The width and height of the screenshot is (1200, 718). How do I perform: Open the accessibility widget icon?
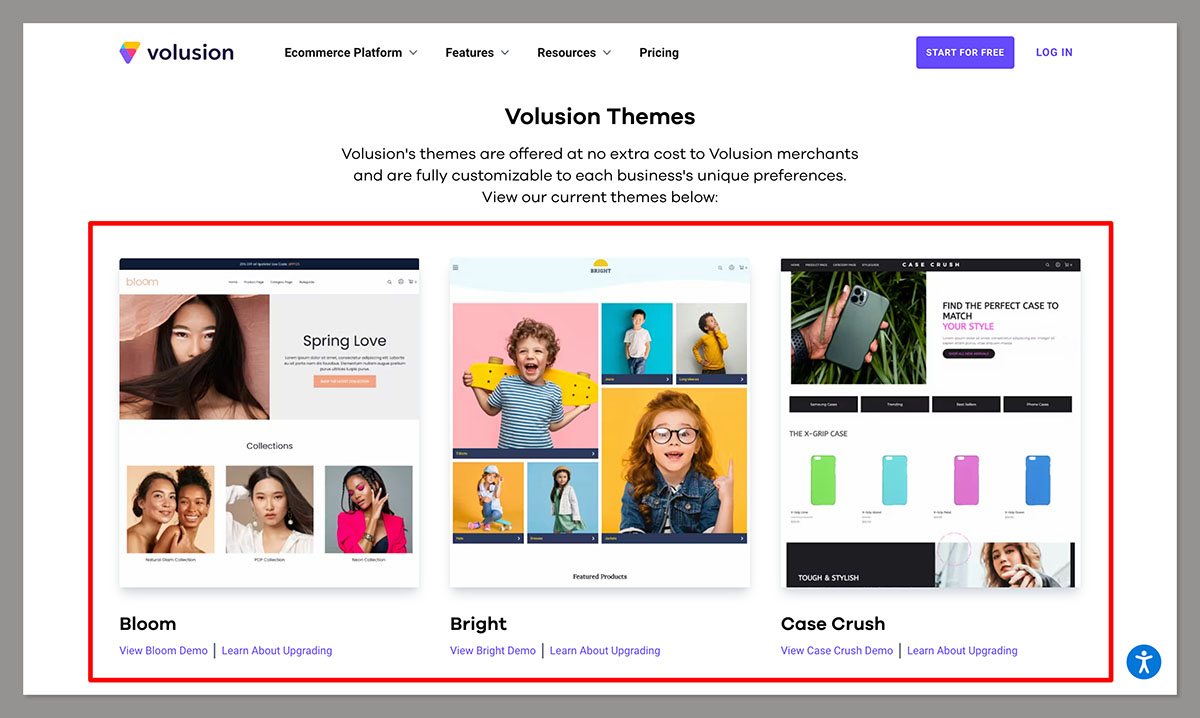pyautogui.click(x=1144, y=662)
